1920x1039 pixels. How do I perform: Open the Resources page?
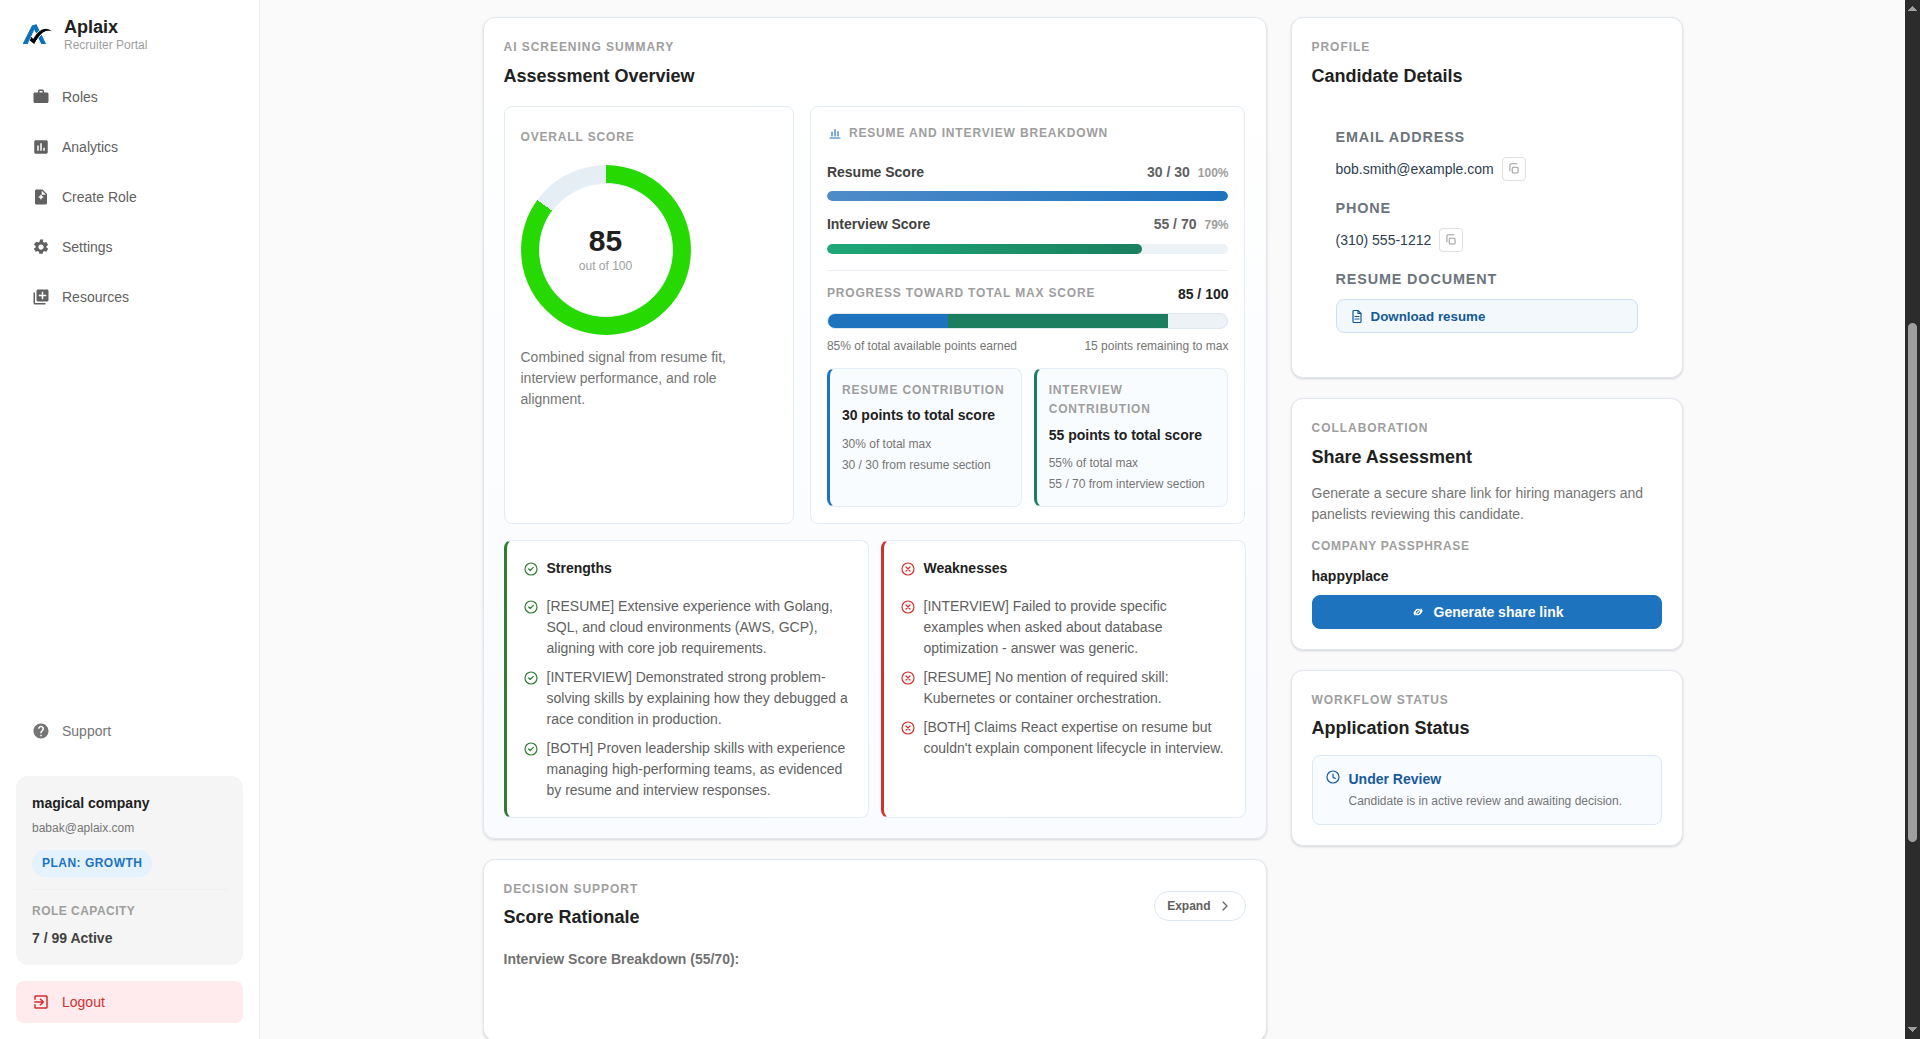point(129,297)
